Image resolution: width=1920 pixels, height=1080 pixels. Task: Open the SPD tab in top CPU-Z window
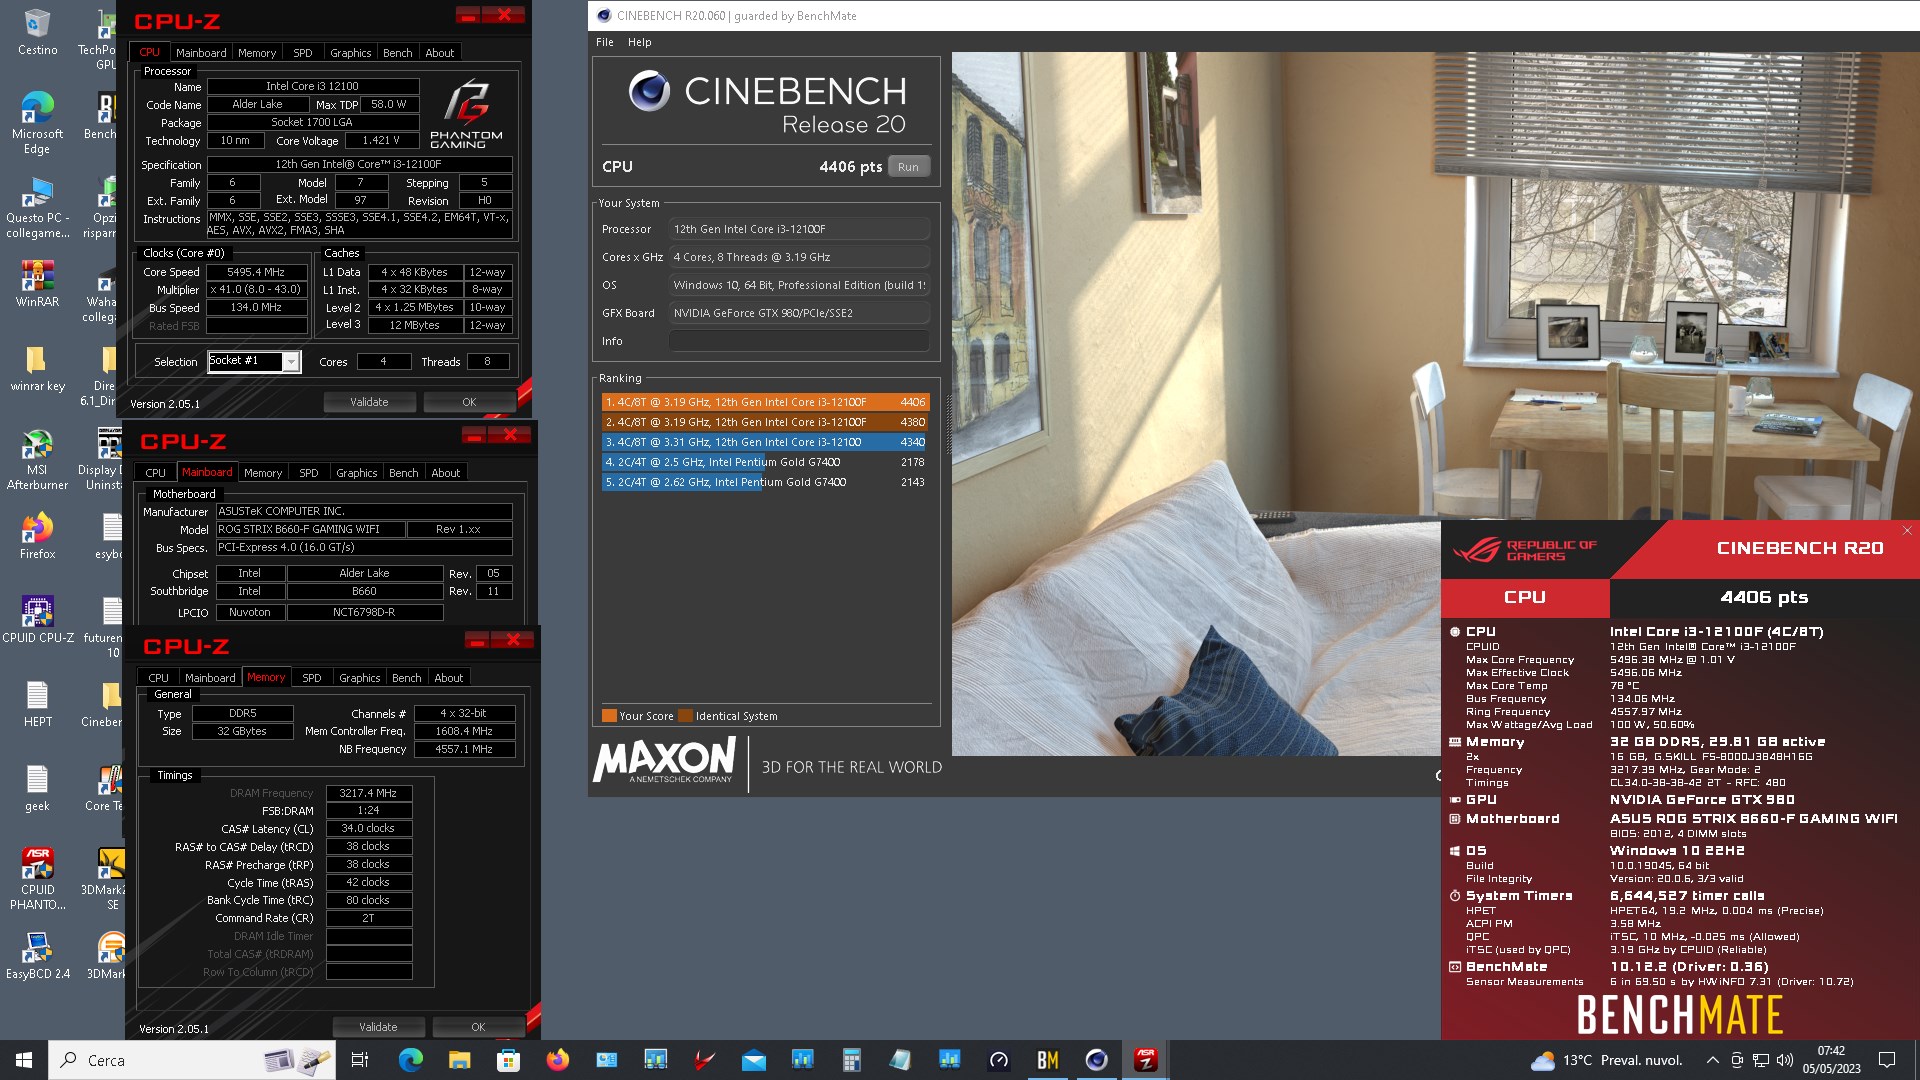click(303, 53)
